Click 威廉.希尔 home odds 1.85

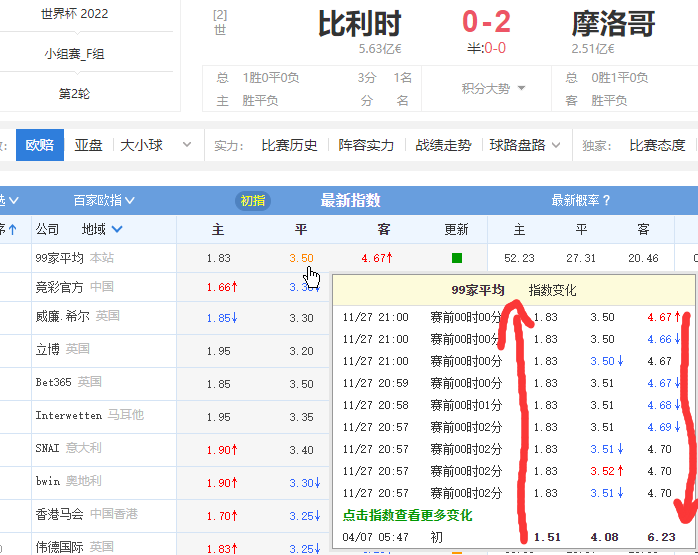[222, 318]
